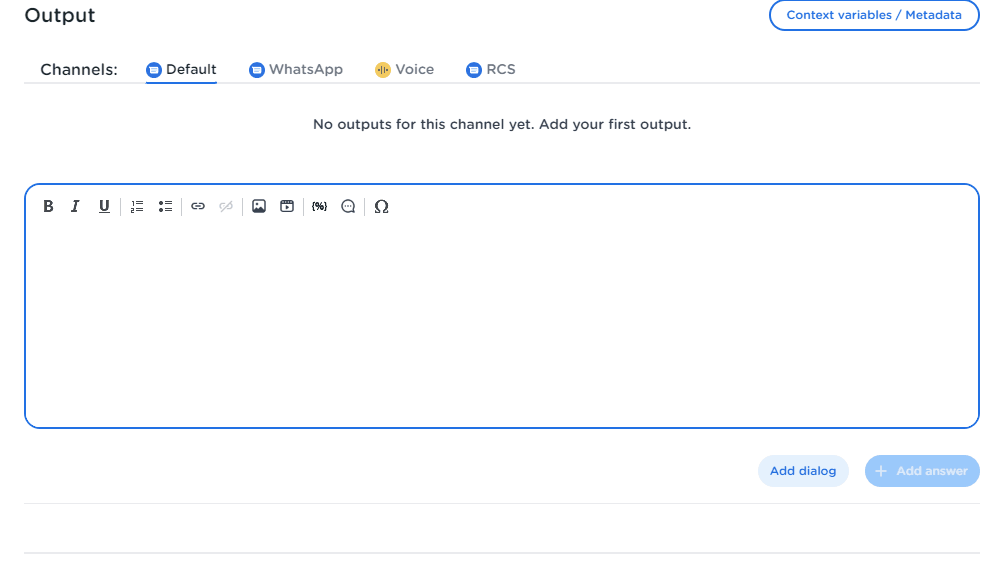Switch to the WhatsApp channel tab
The height and width of the screenshot is (588, 1001).
pos(296,70)
